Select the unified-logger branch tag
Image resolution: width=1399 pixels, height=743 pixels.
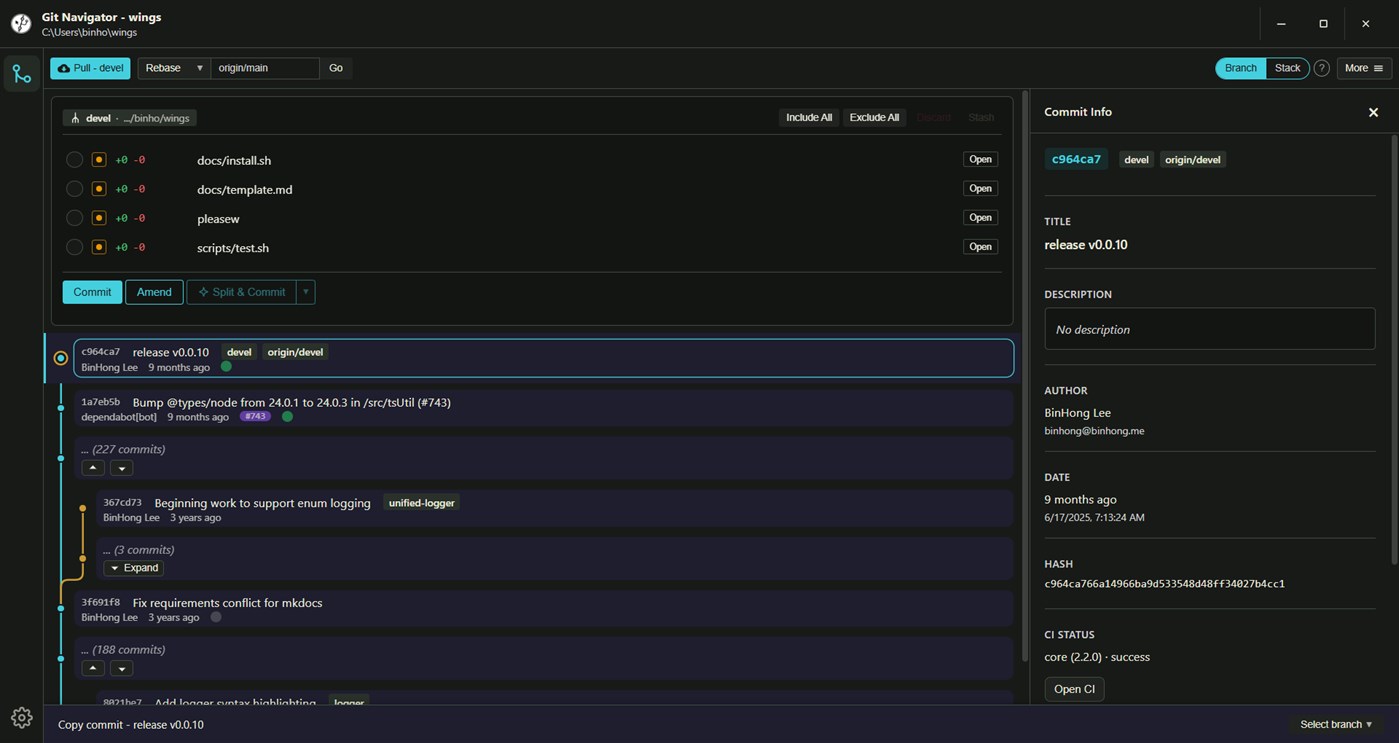click(421, 503)
